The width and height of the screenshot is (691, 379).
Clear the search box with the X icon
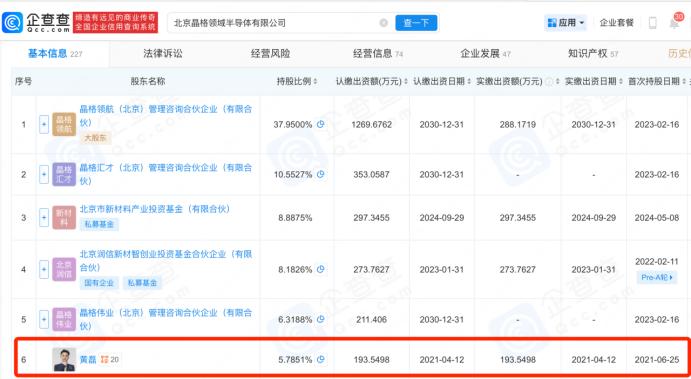pos(383,23)
